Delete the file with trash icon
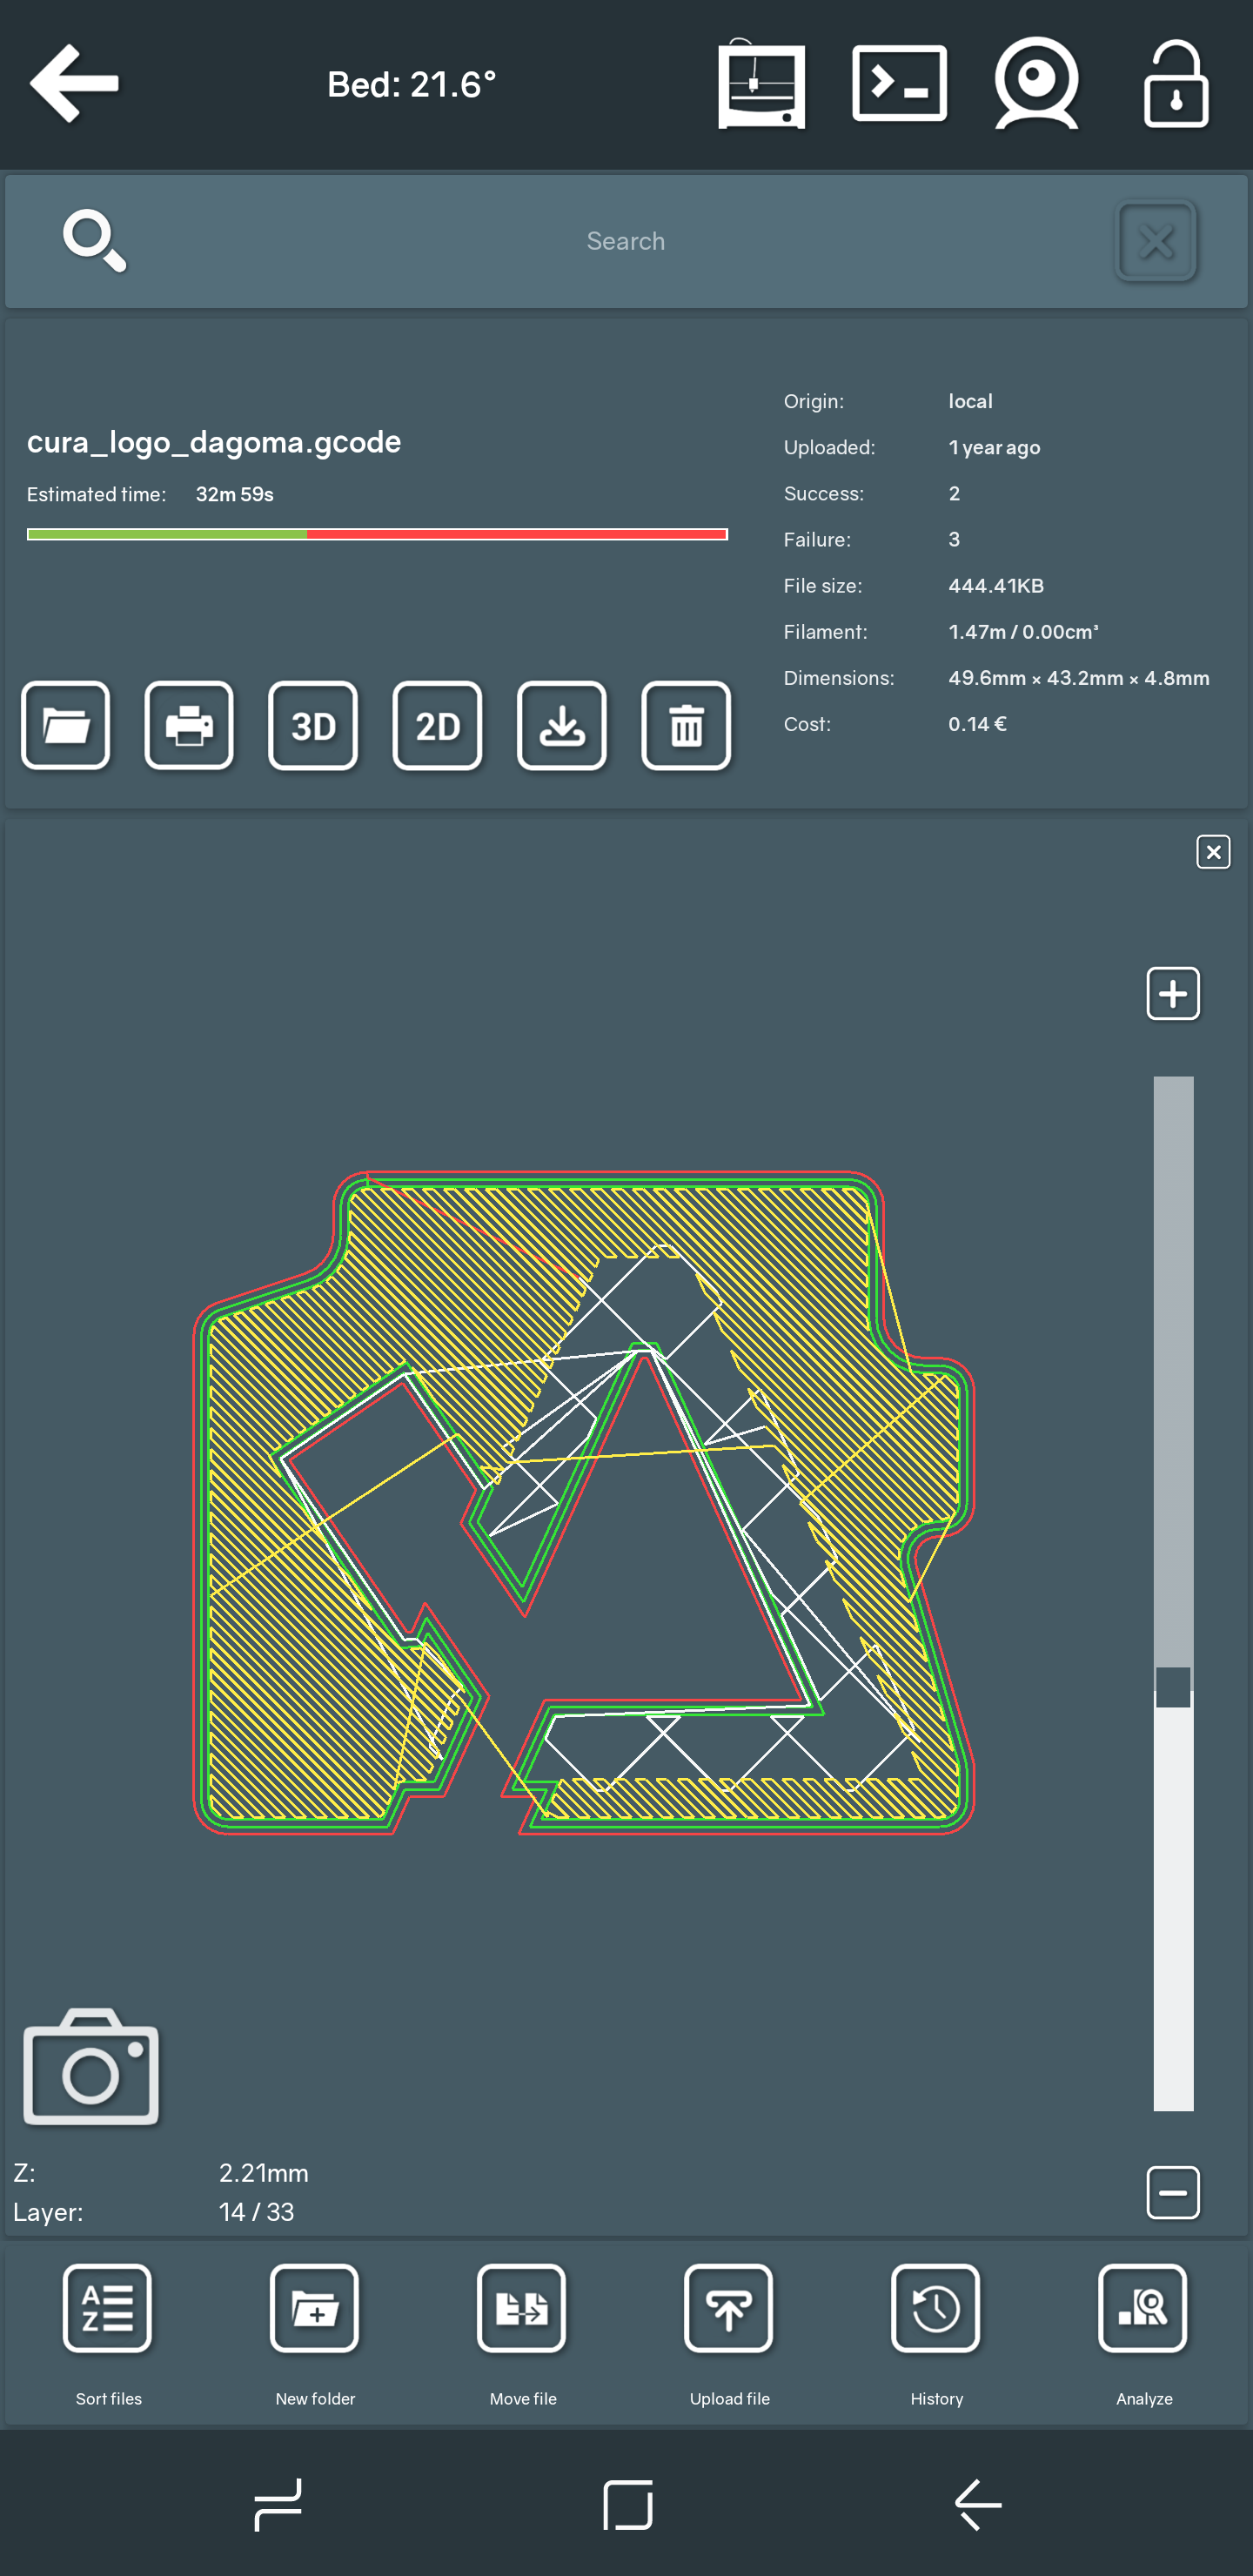The width and height of the screenshot is (1253, 2576). [x=686, y=726]
